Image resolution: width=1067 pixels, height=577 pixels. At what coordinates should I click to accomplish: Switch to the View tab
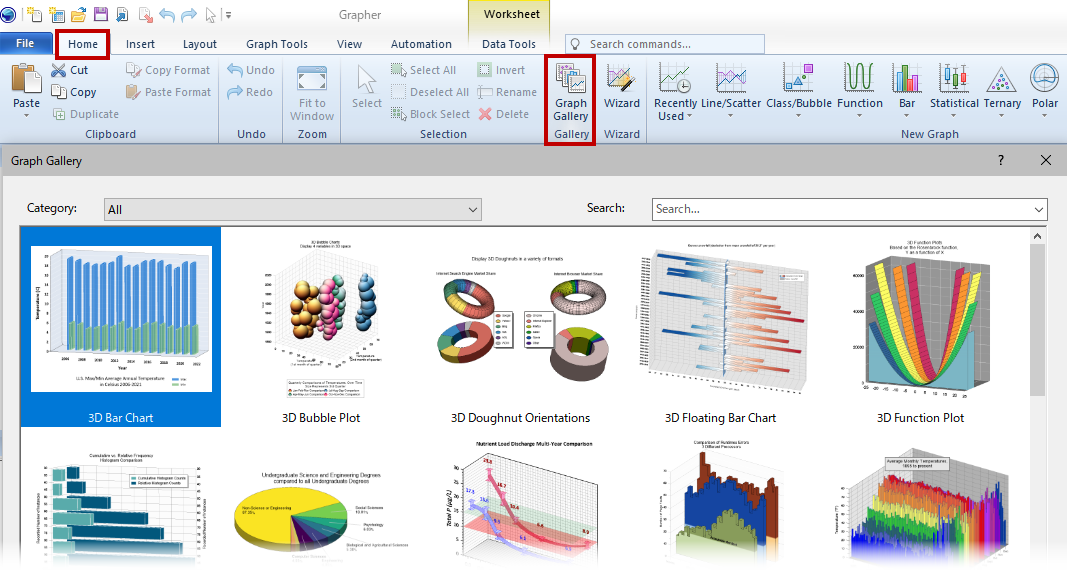point(349,44)
